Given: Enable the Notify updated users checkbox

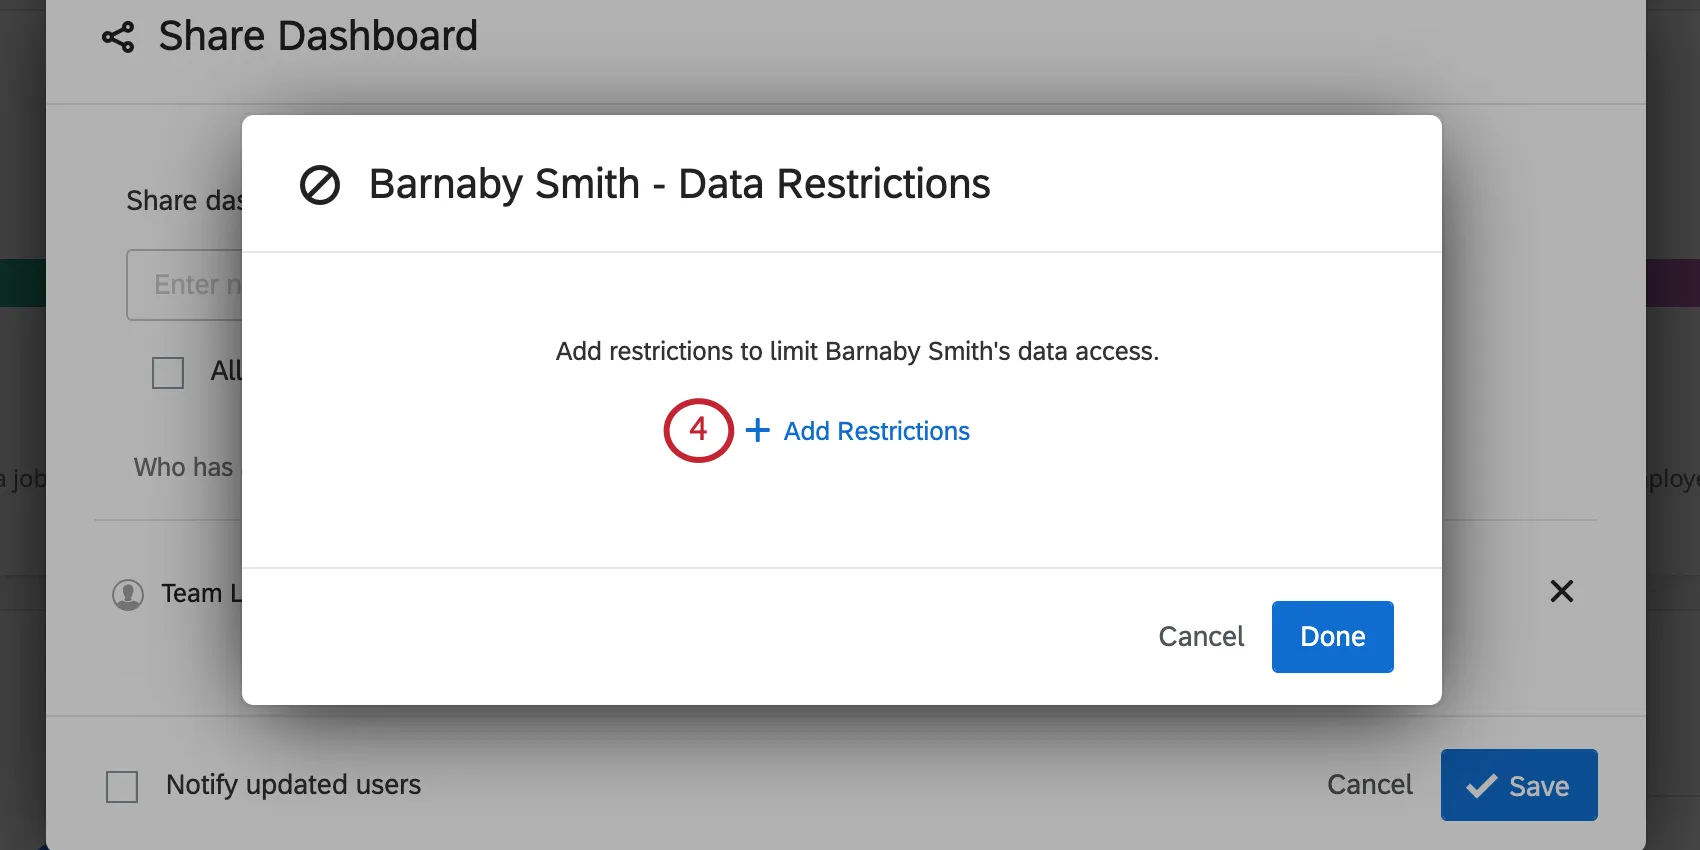Looking at the screenshot, I should point(122,786).
